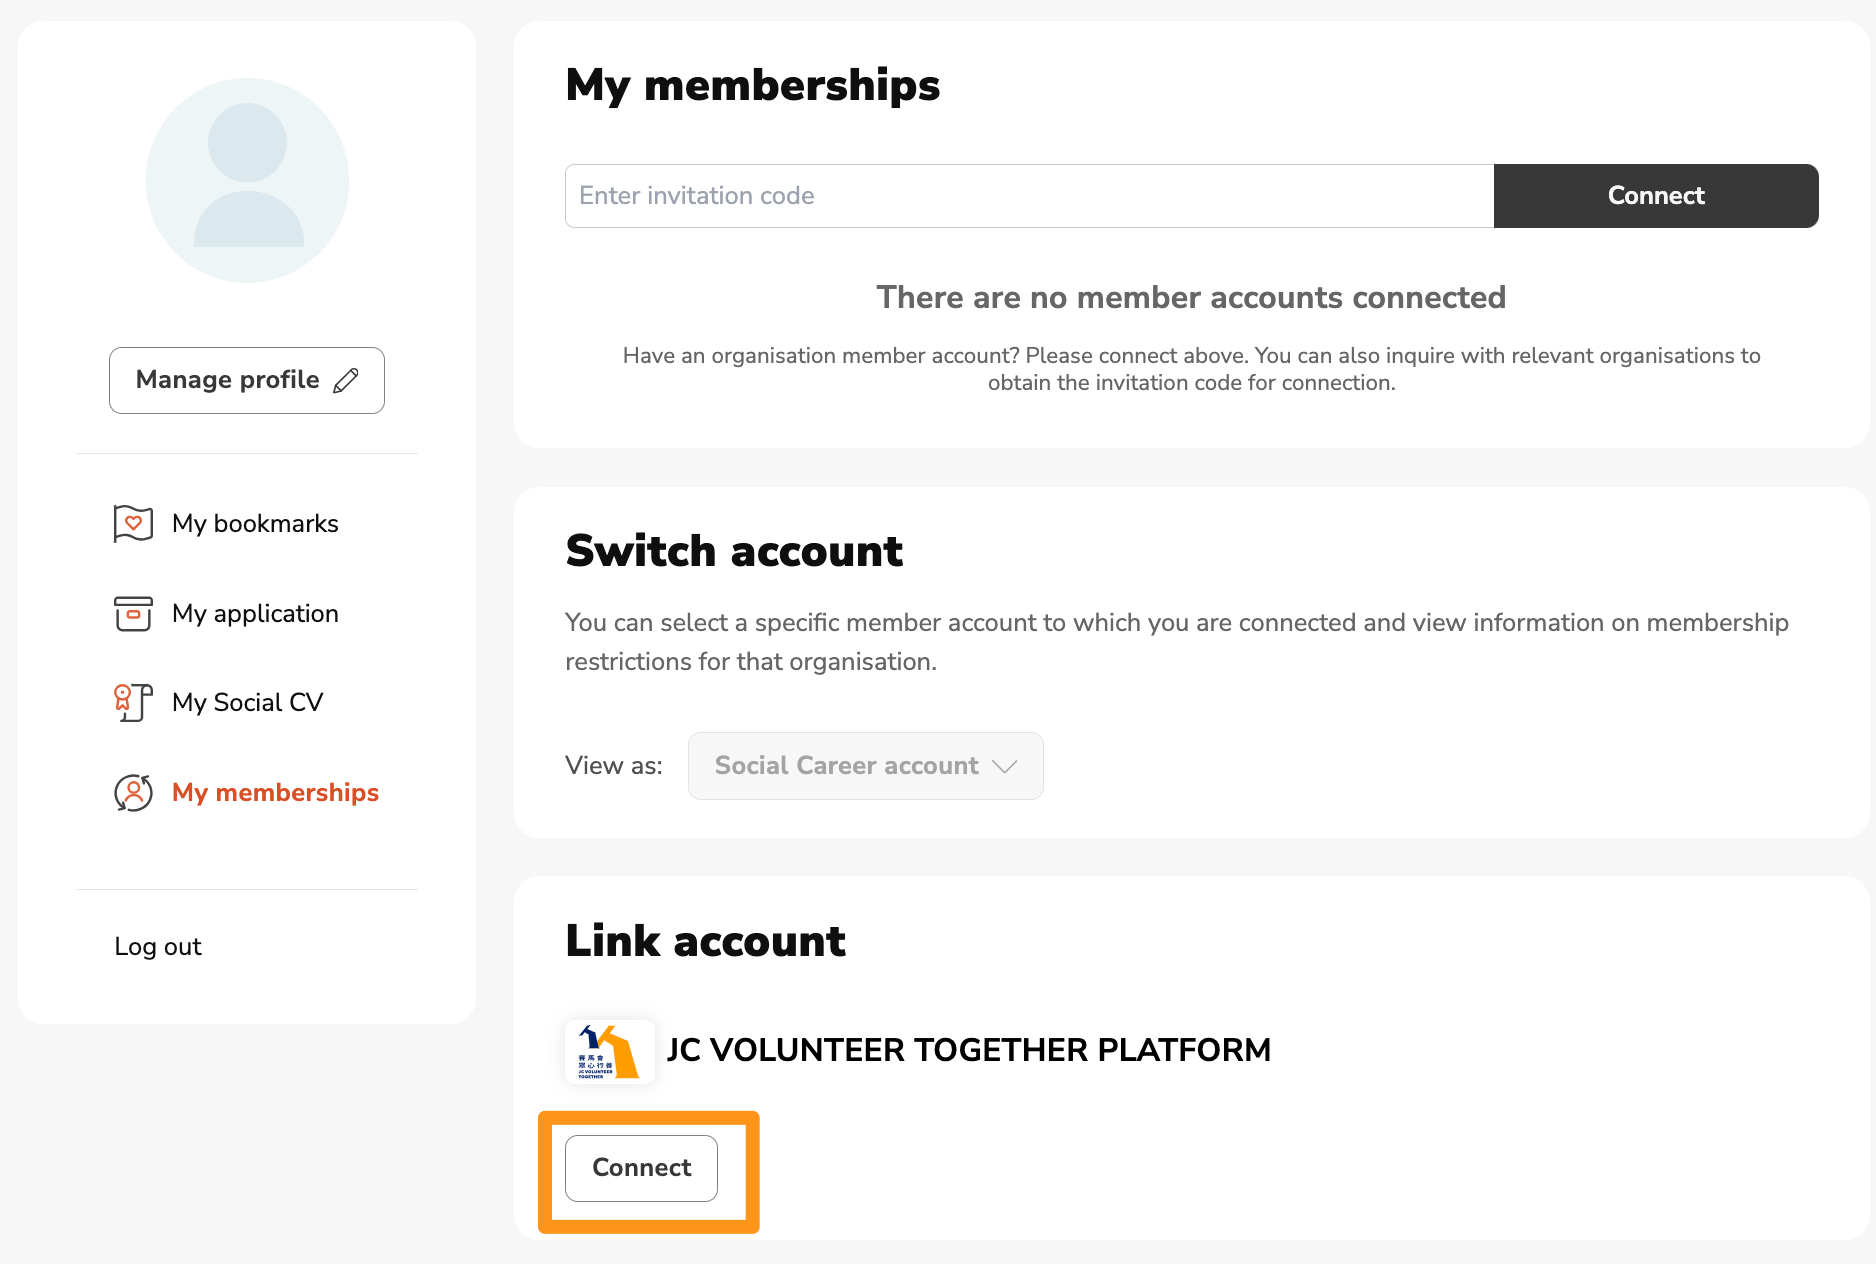Open the Manage profile button
Image resolution: width=1876 pixels, height=1264 pixels.
point(247,380)
